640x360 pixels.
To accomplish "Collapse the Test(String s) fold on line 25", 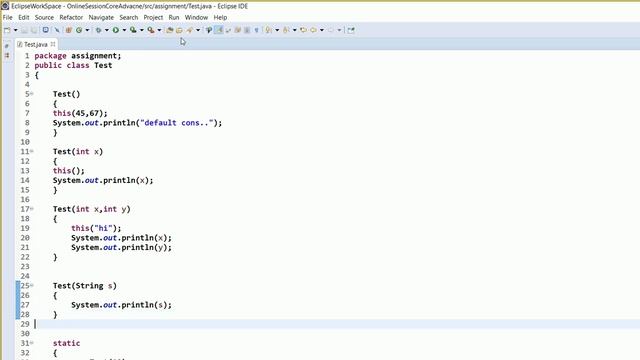I will tap(32, 286).
